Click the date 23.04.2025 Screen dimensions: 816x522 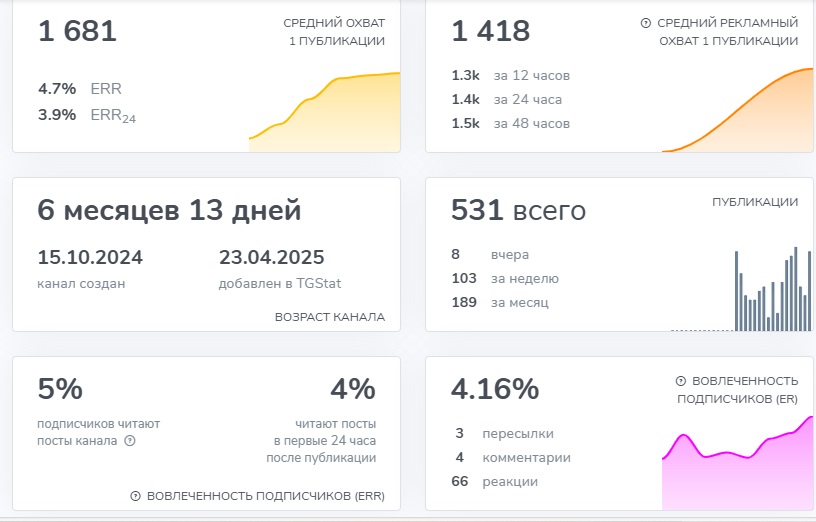[x=272, y=257]
